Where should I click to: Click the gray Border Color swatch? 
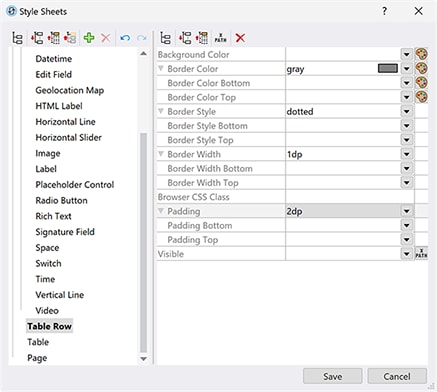click(x=388, y=68)
